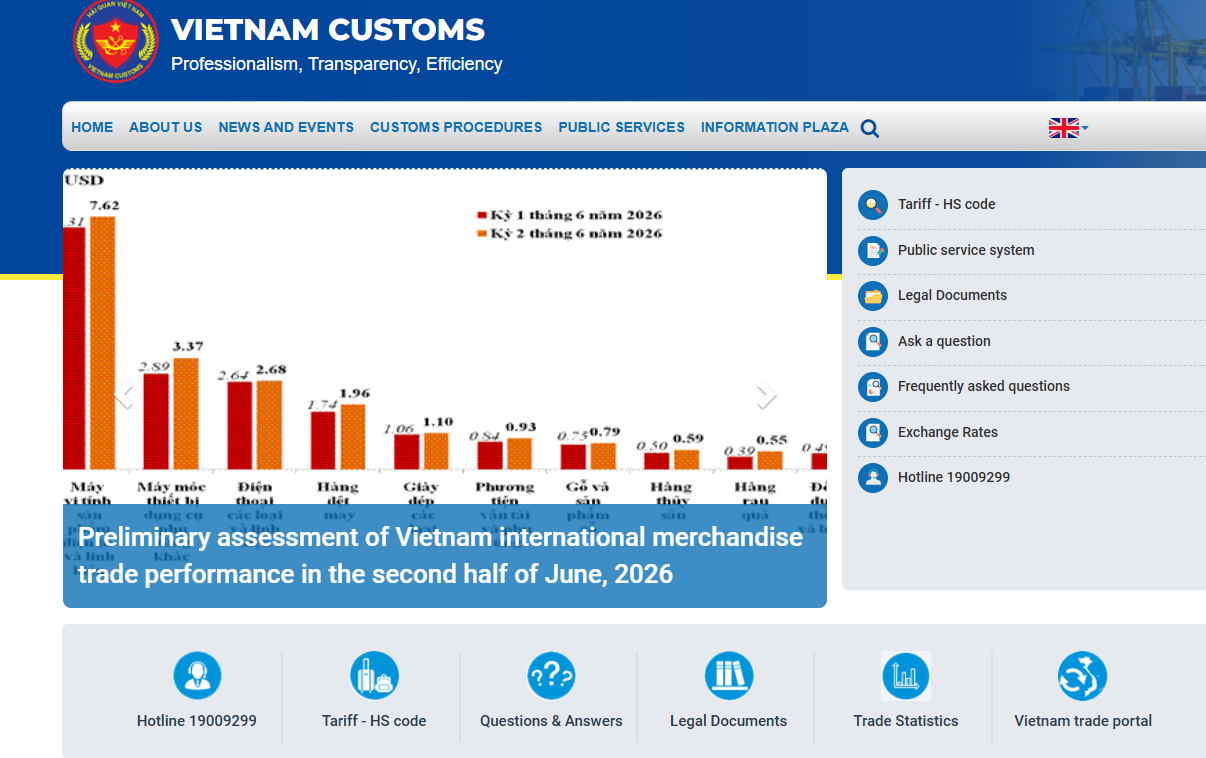Click the Public service system sidebar icon
The width and height of the screenshot is (1206, 758).
click(x=873, y=251)
